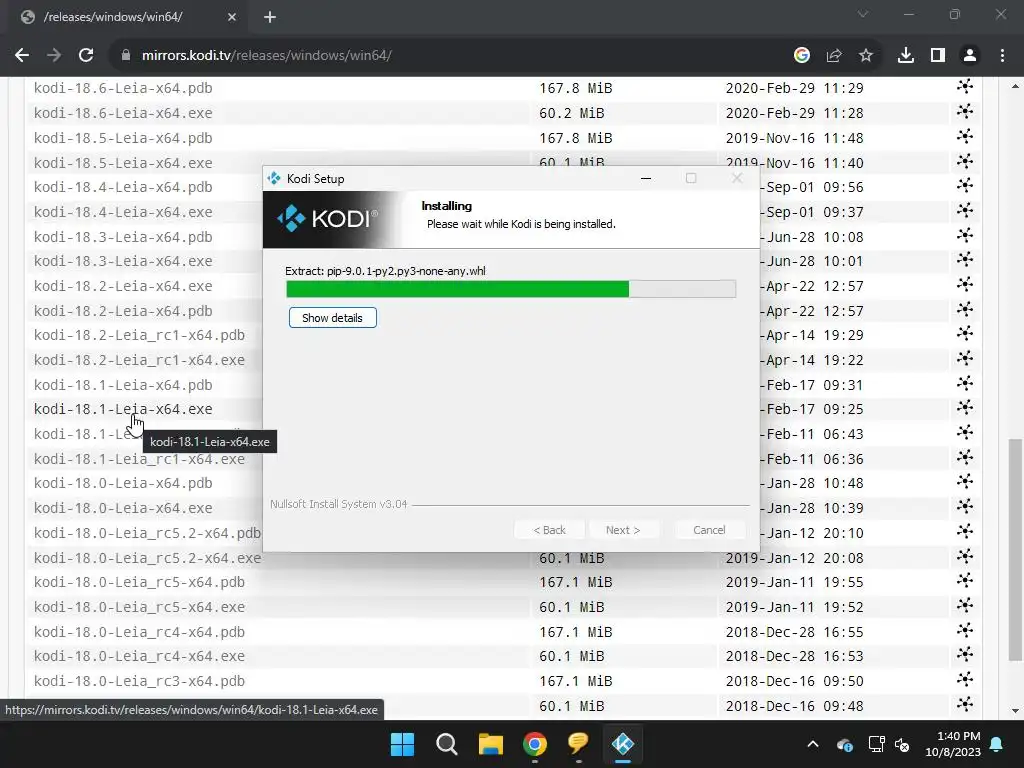
Task: Open kodi-18.2-Leia_rc1-x64.exe link
Action: (x=139, y=360)
